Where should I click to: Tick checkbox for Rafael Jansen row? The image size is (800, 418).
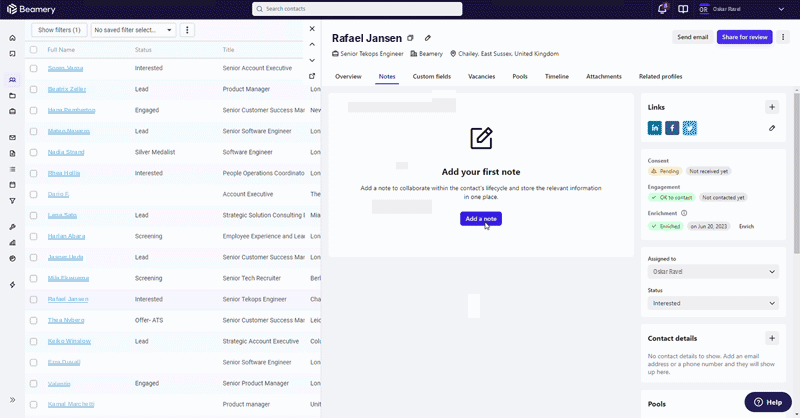[x=34, y=300]
